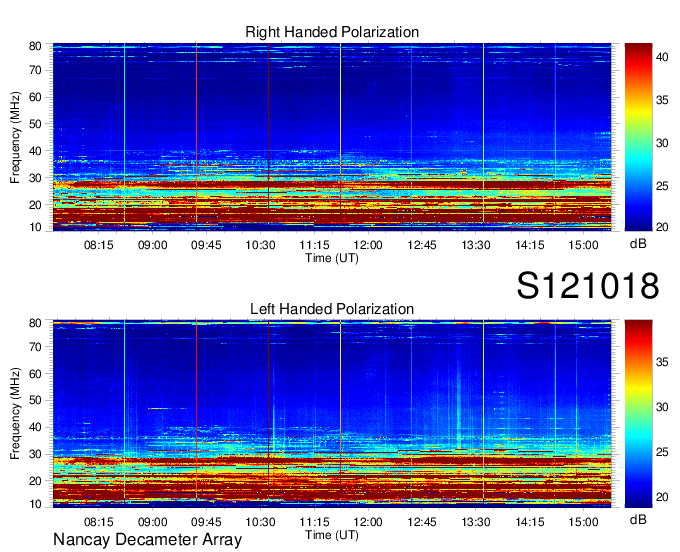Click the 09:45 tick on the bottom plot
The height and width of the screenshot is (552, 680).
206,522
